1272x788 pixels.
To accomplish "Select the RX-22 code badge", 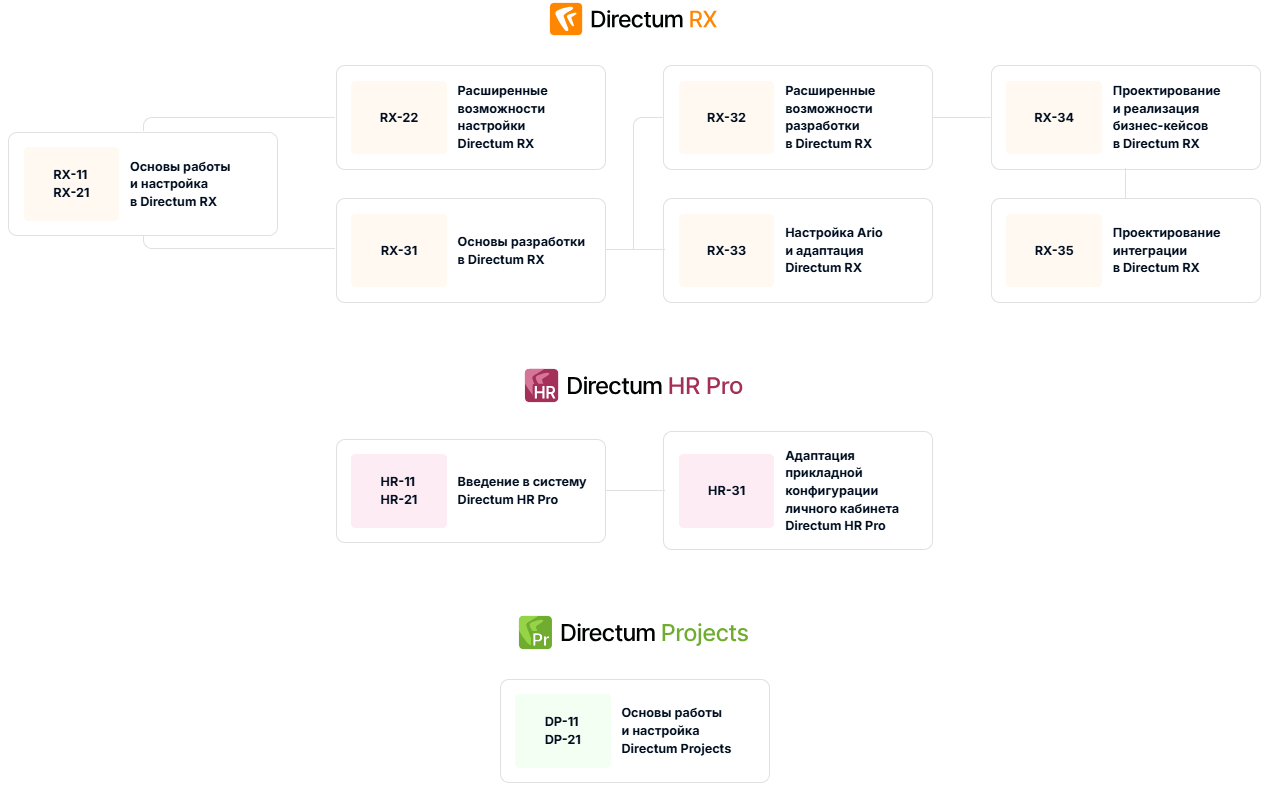I will 399,118.
